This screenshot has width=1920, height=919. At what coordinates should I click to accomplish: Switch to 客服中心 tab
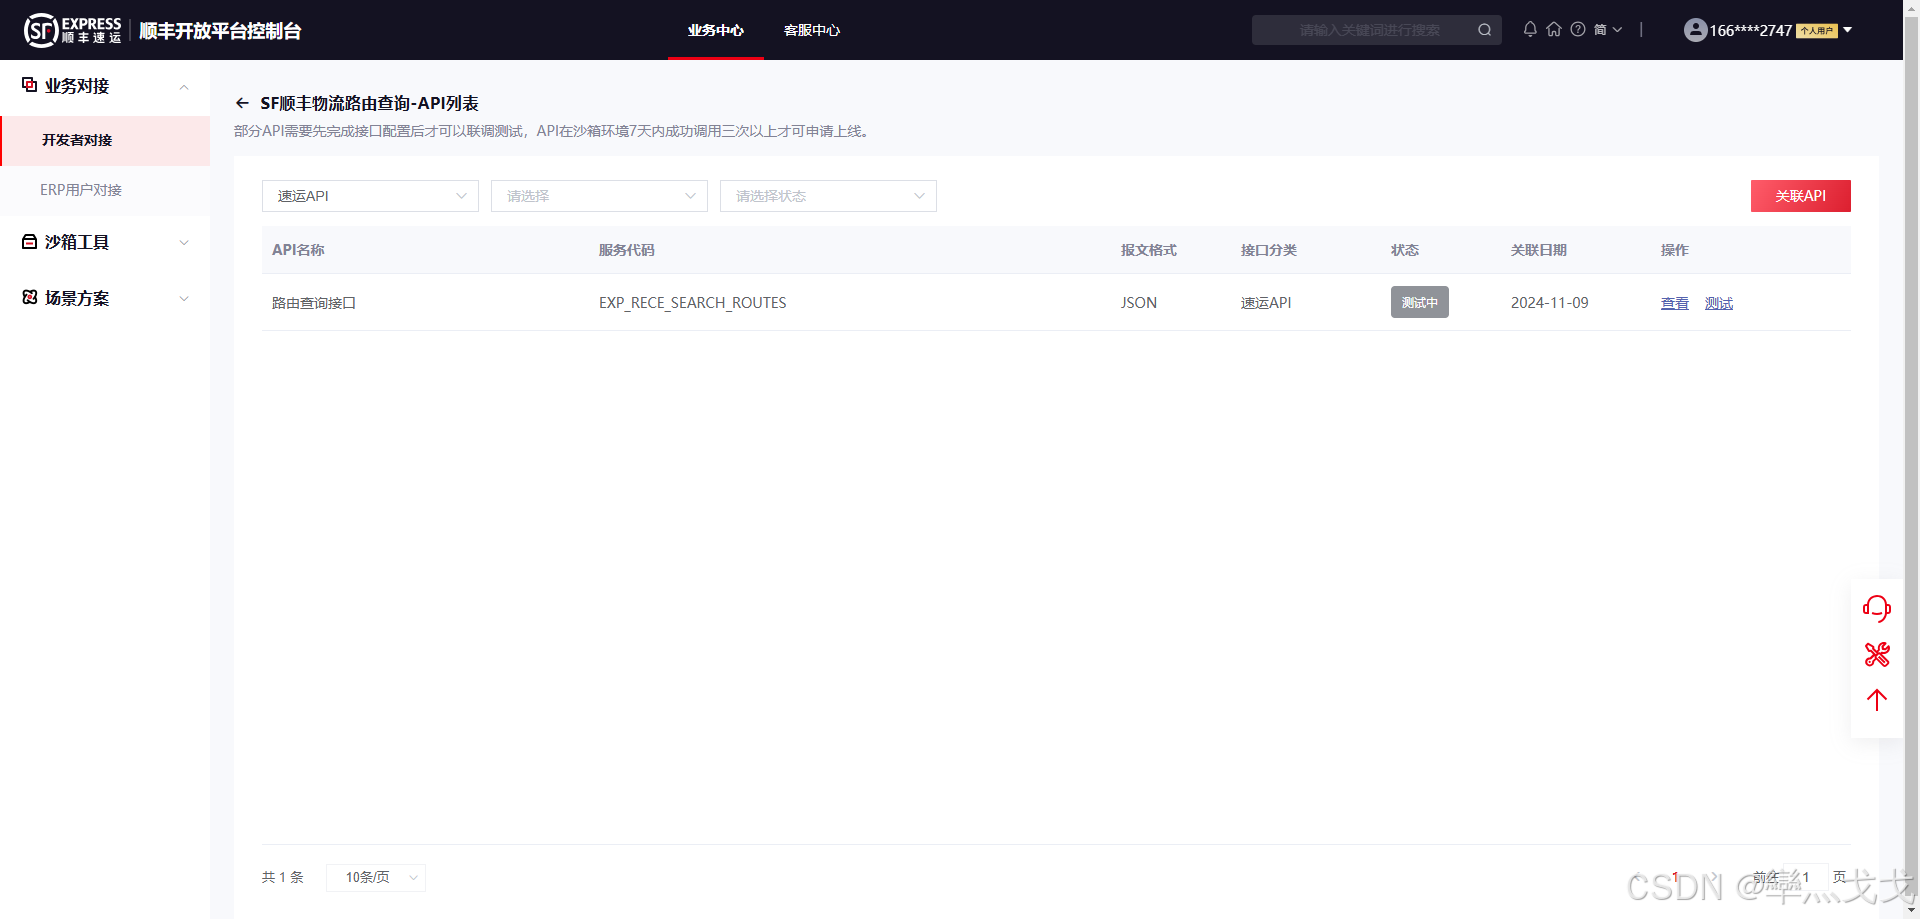pos(812,30)
